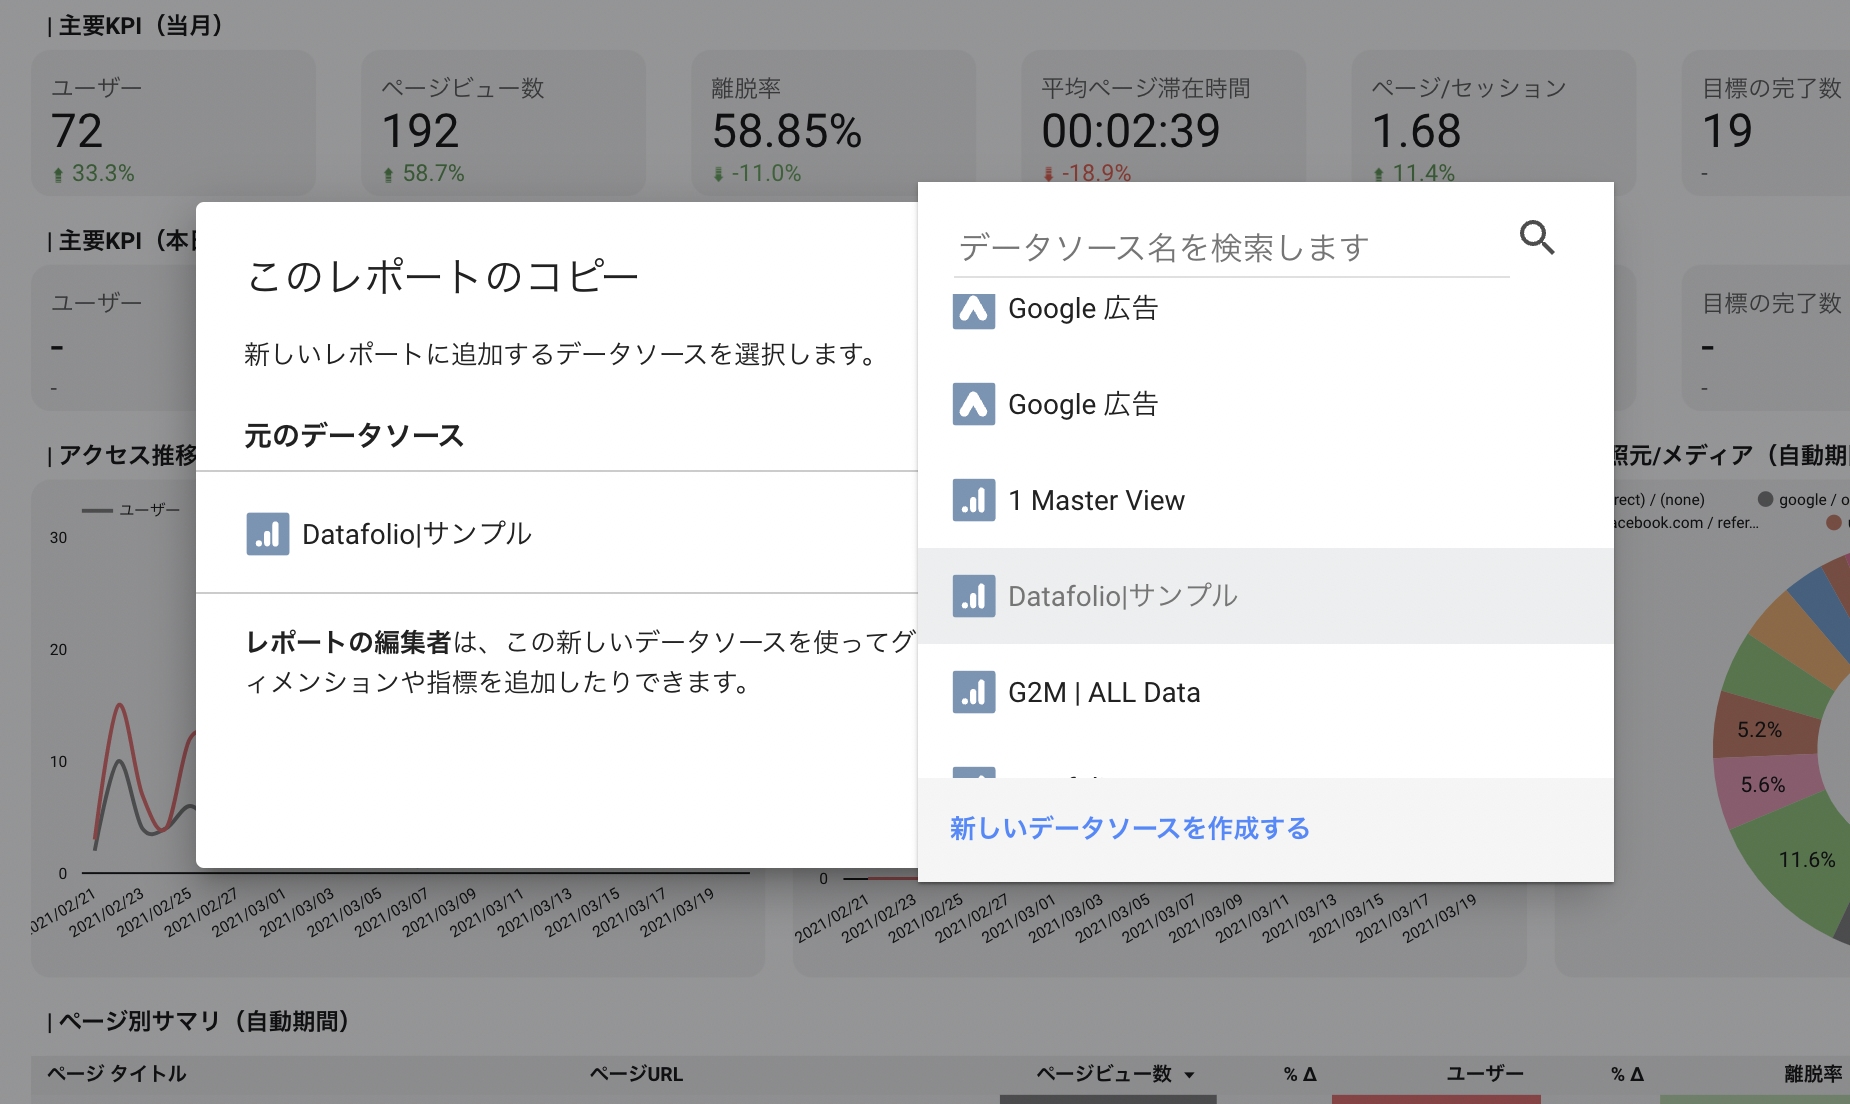The width and height of the screenshot is (1850, 1104).
Task: Select the 1 Master View data source
Action: coord(1265,500)
